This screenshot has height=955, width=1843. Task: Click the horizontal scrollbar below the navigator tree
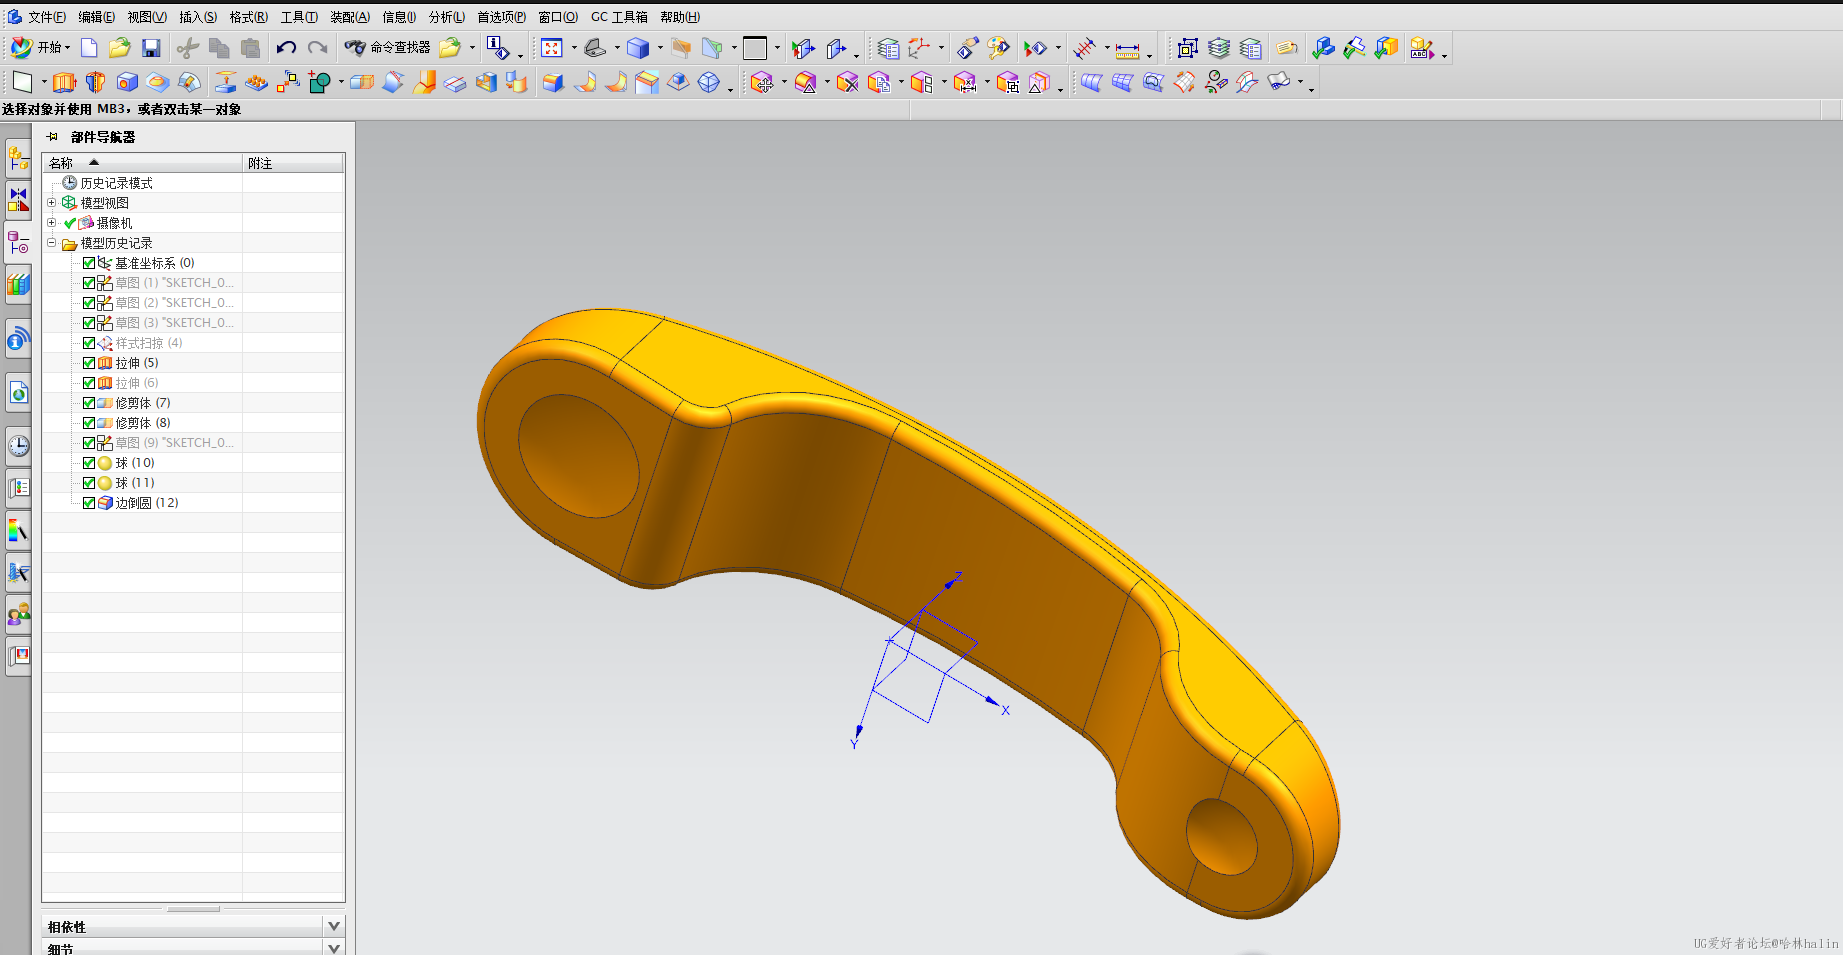click(193, 909)
